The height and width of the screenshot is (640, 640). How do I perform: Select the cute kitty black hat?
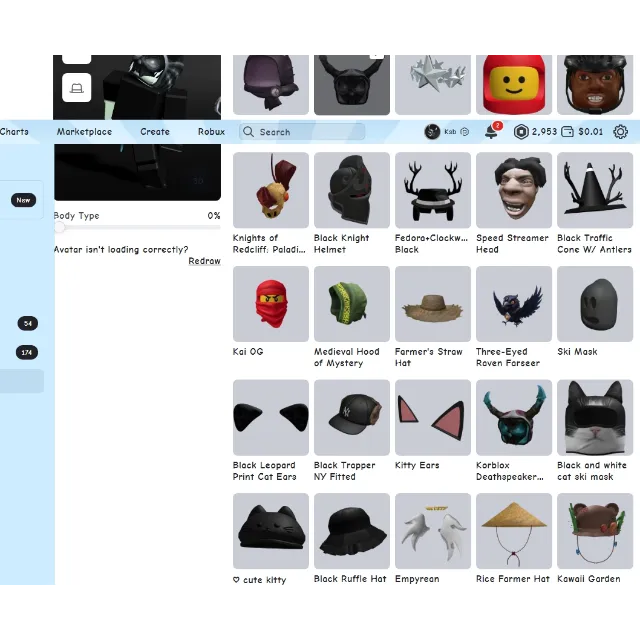click(271, 531)
